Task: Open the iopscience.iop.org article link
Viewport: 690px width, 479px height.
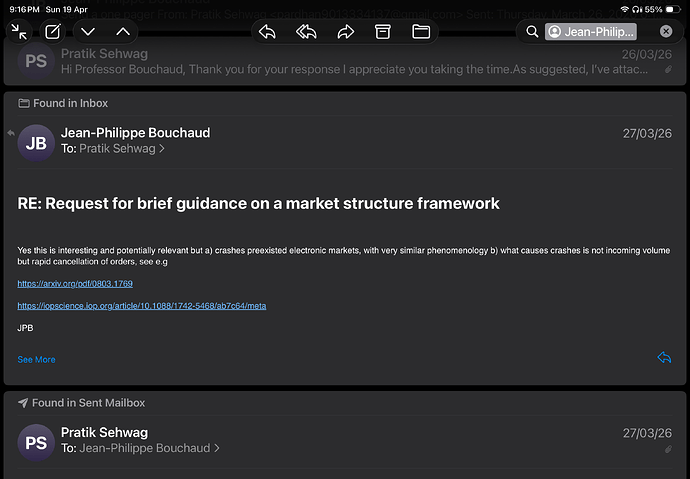Action: click(141, 306)
